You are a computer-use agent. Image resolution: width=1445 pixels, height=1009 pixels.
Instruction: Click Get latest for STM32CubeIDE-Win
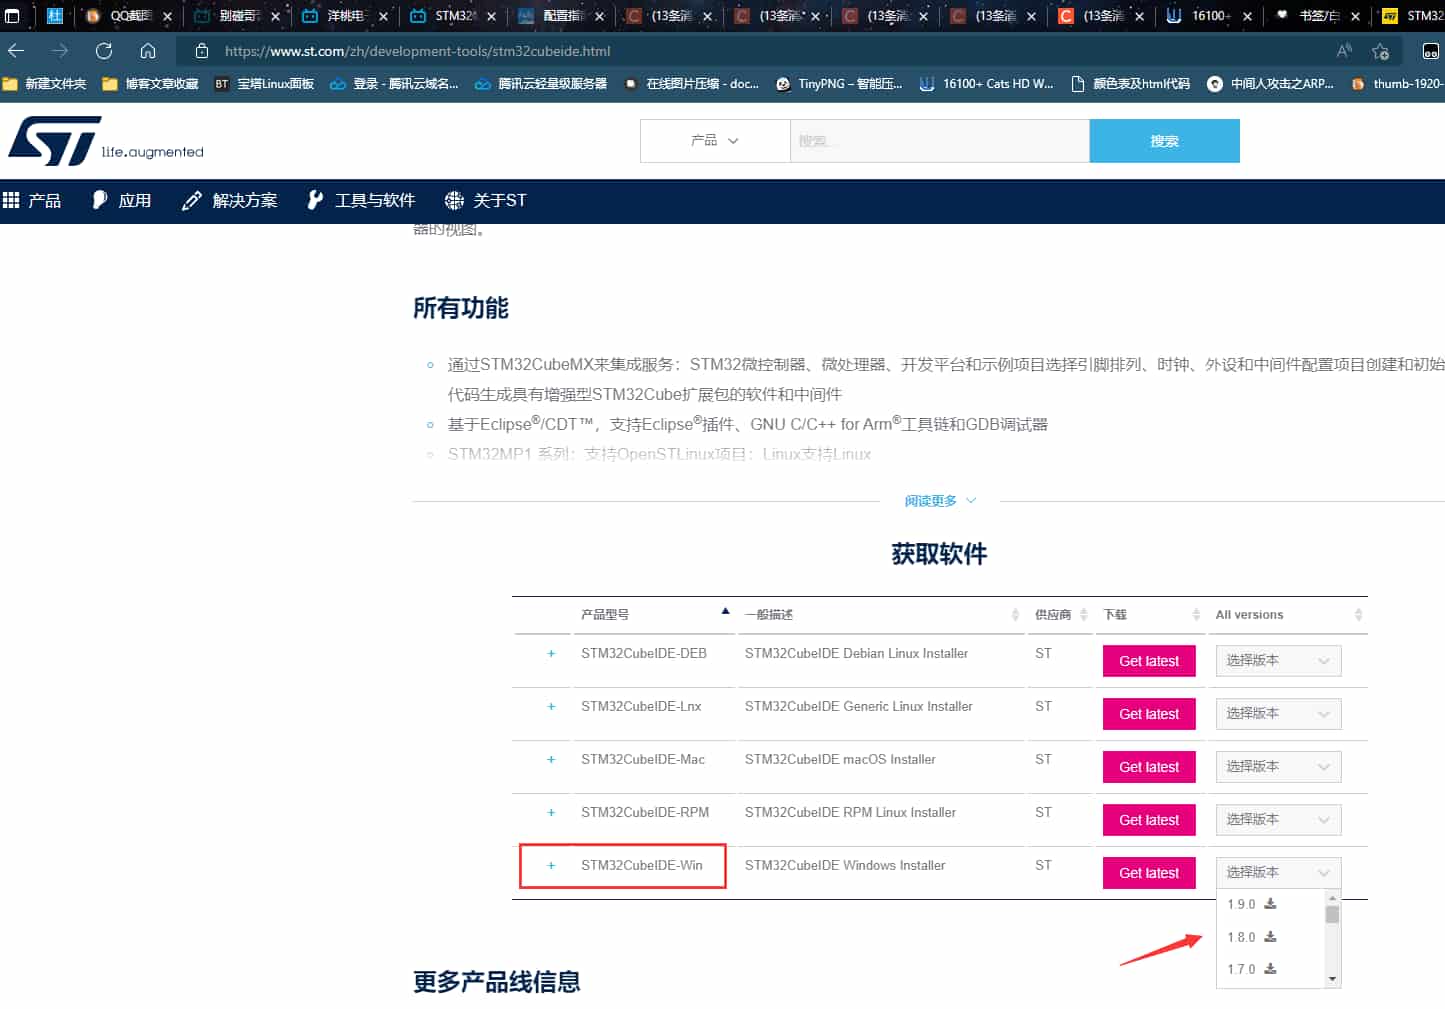pyautogui.click(x=1148, y=873)
